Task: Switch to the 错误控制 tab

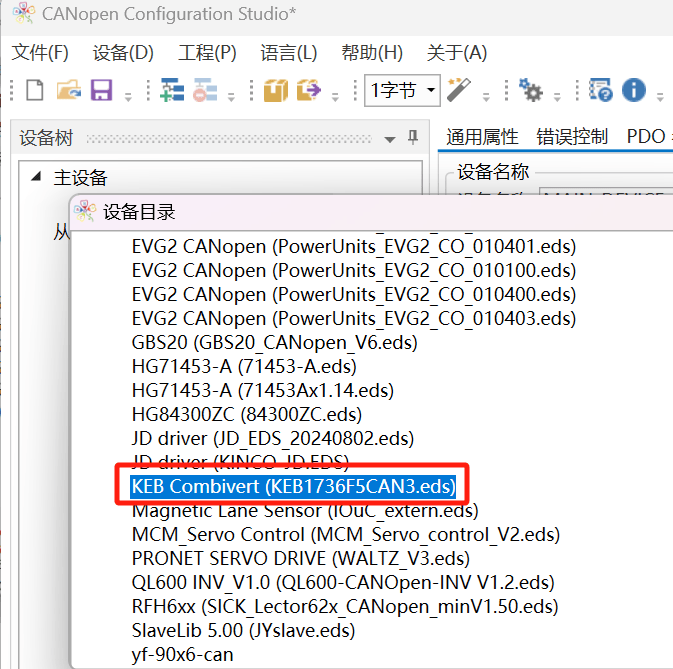Action: pyautogui.click(x=572, y=136)
